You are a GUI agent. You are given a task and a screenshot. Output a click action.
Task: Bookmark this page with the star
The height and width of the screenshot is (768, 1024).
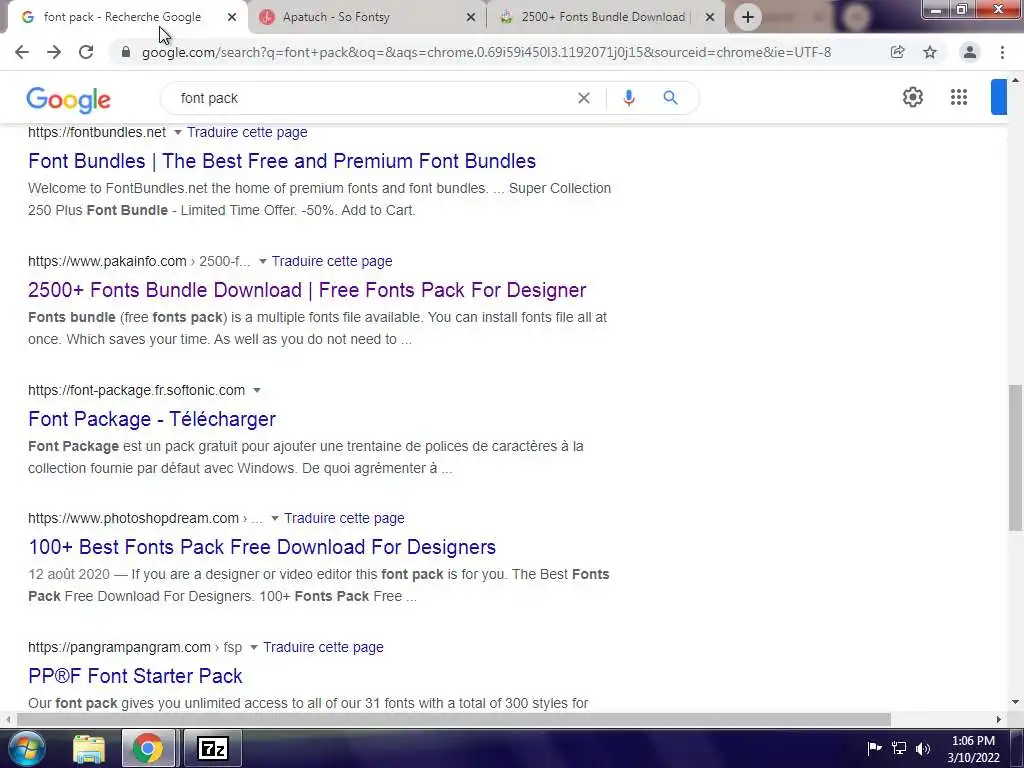tap(930, 52)
